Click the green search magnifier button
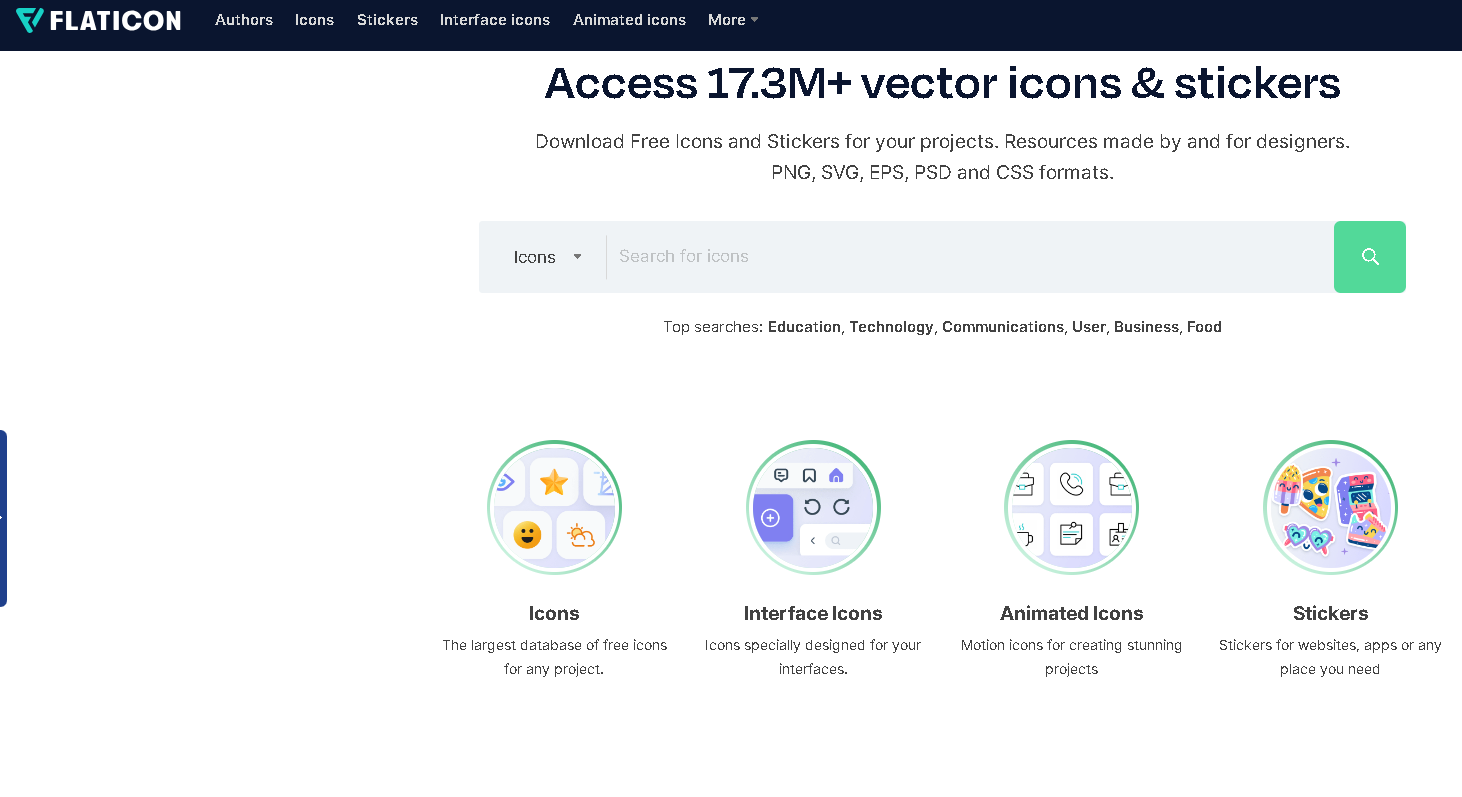 (x=1370, y=257)
